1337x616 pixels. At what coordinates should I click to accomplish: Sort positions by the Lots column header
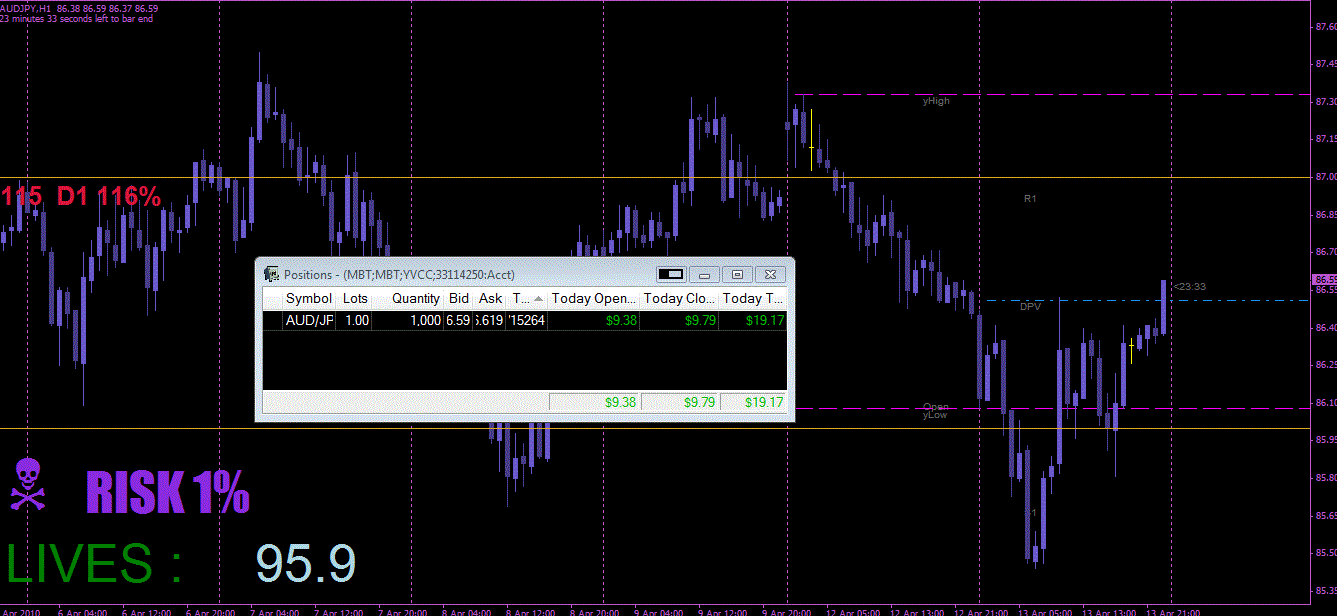click(355, 298)
